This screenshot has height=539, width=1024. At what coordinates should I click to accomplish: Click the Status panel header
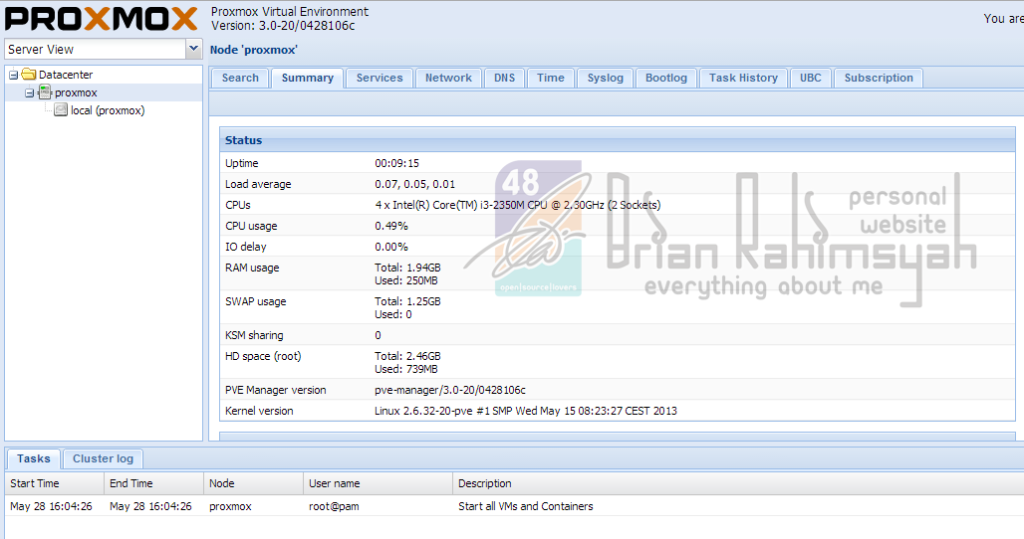tap(617, 140)
